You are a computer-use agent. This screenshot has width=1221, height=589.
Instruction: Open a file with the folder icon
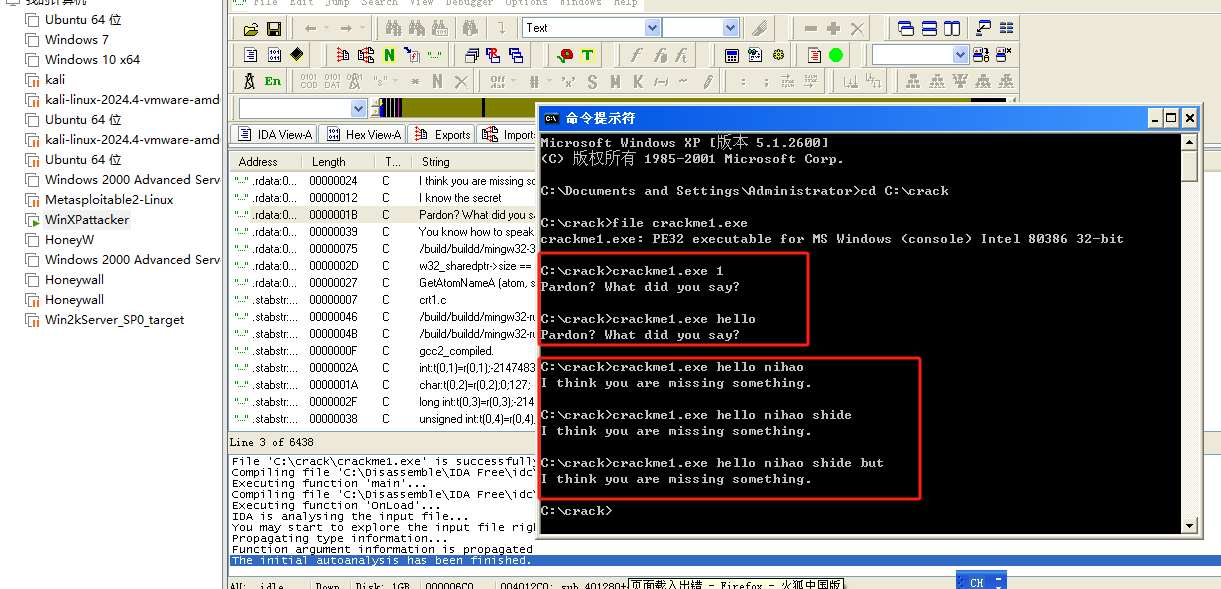click(x=250, y=28)
